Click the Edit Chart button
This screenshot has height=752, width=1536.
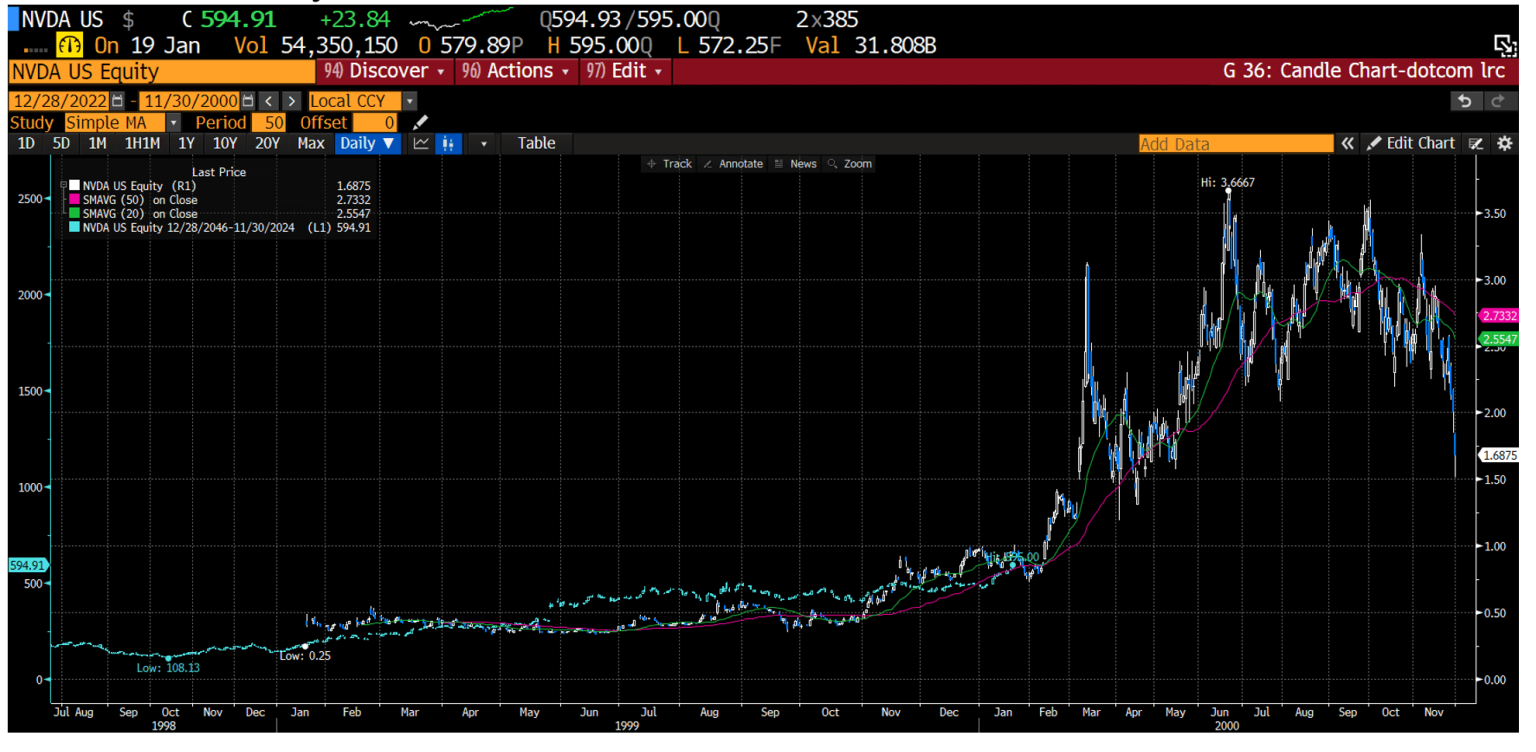[1412, 143]
